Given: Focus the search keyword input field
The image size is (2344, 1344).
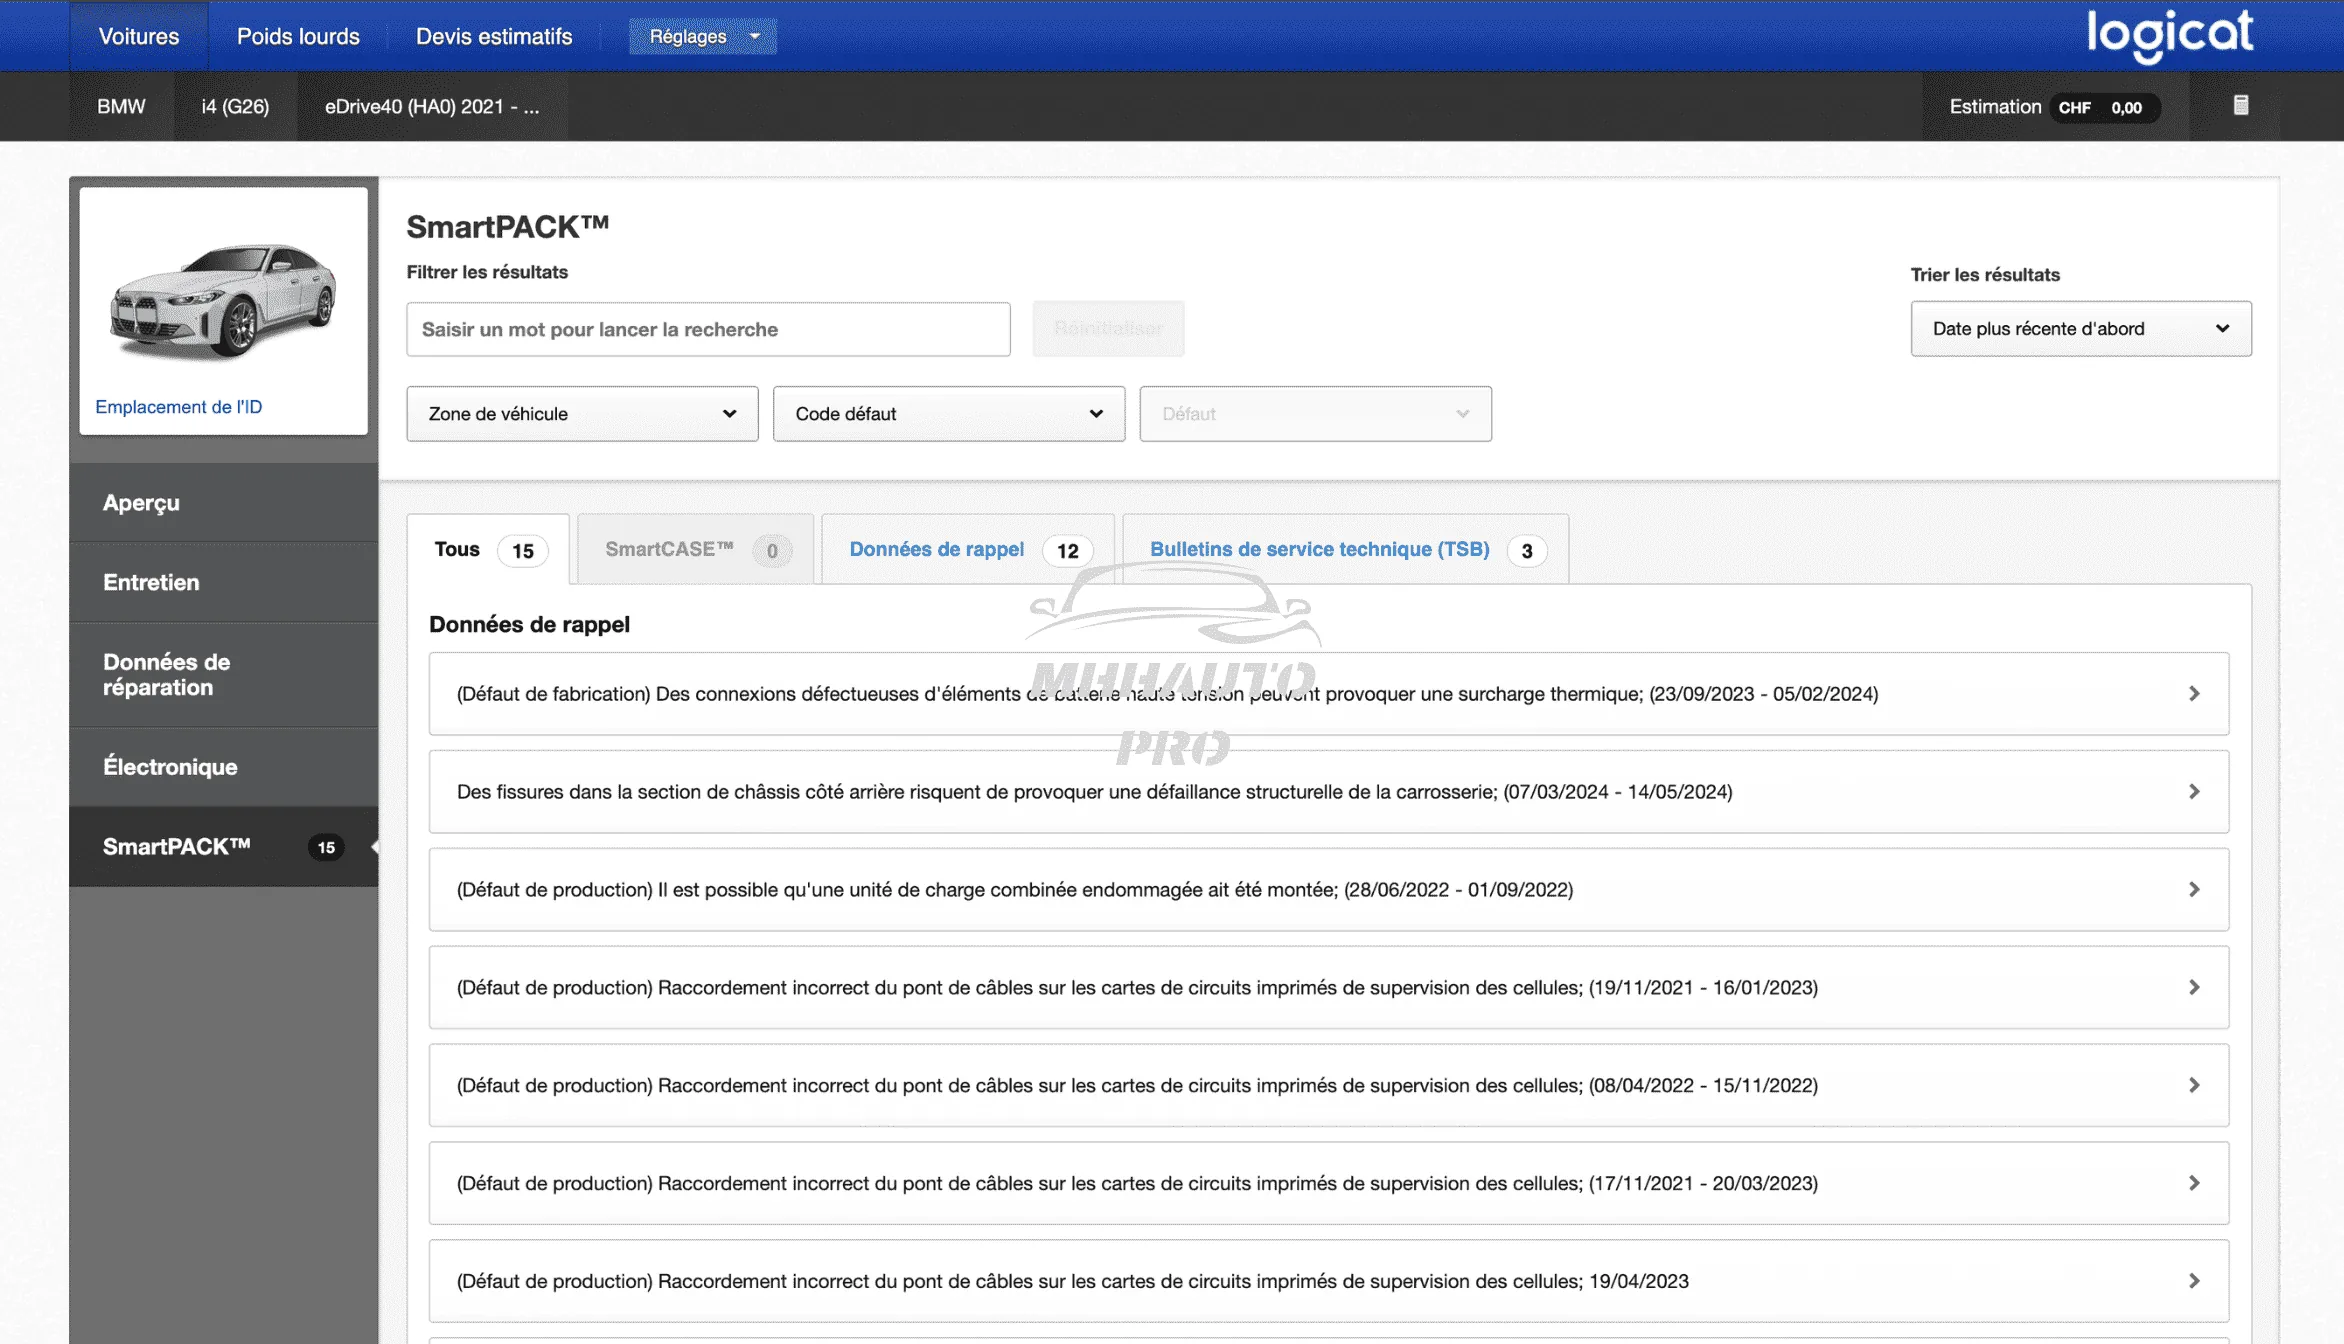Looking at the screenshot, I should coord(708,329).
